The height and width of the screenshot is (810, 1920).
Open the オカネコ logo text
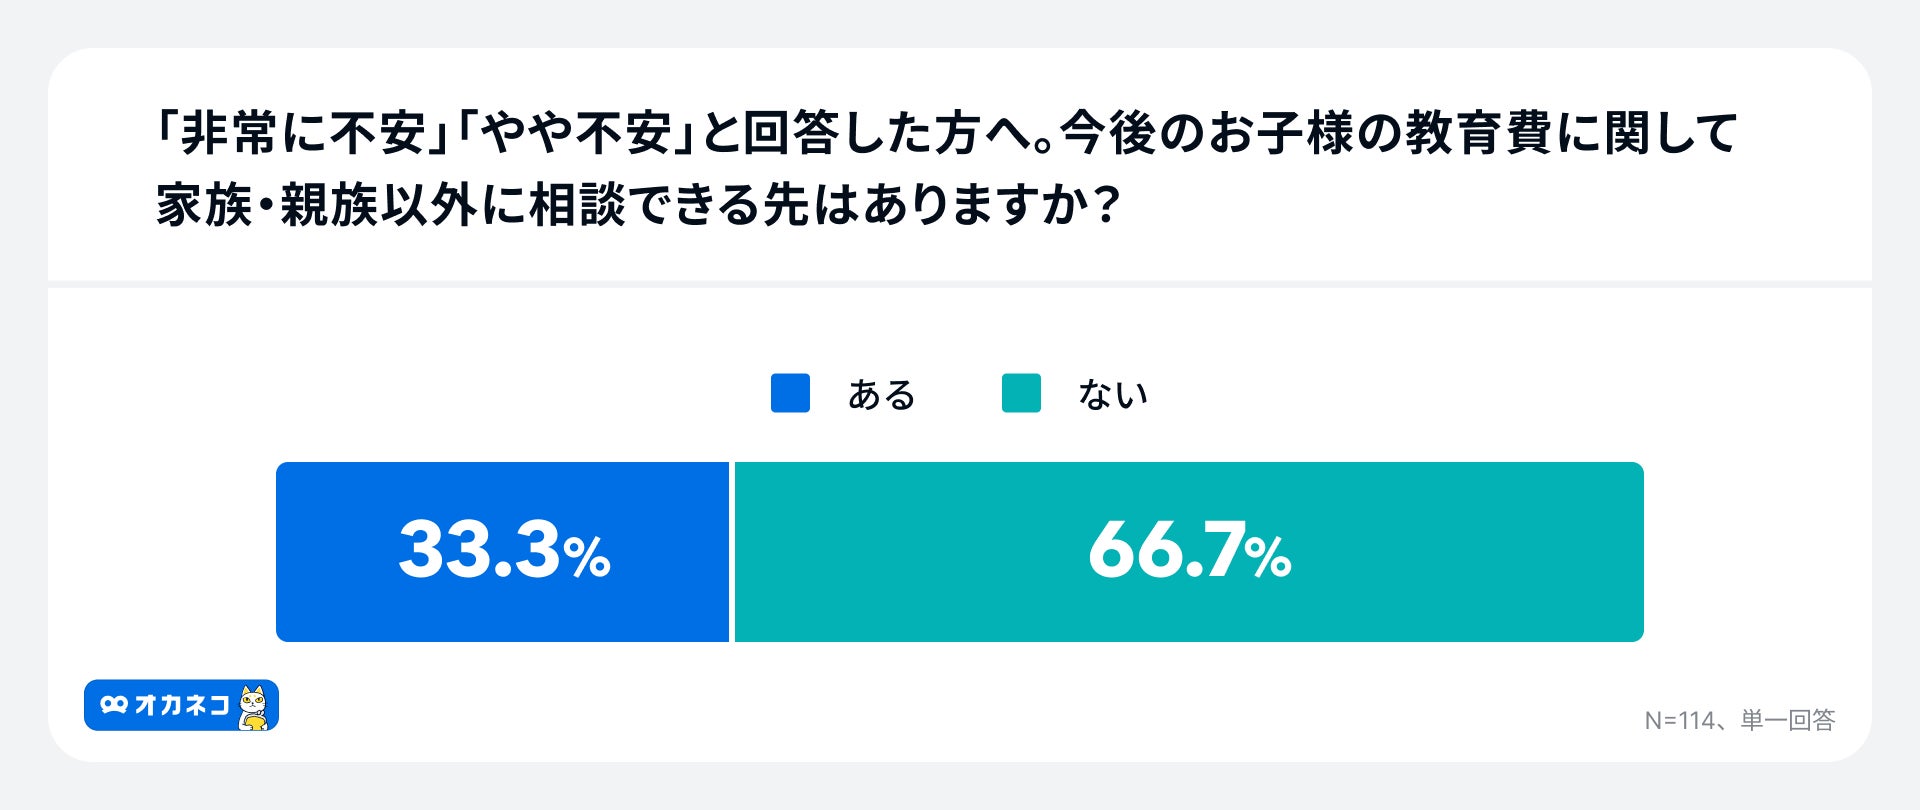(x=182, y=705)
